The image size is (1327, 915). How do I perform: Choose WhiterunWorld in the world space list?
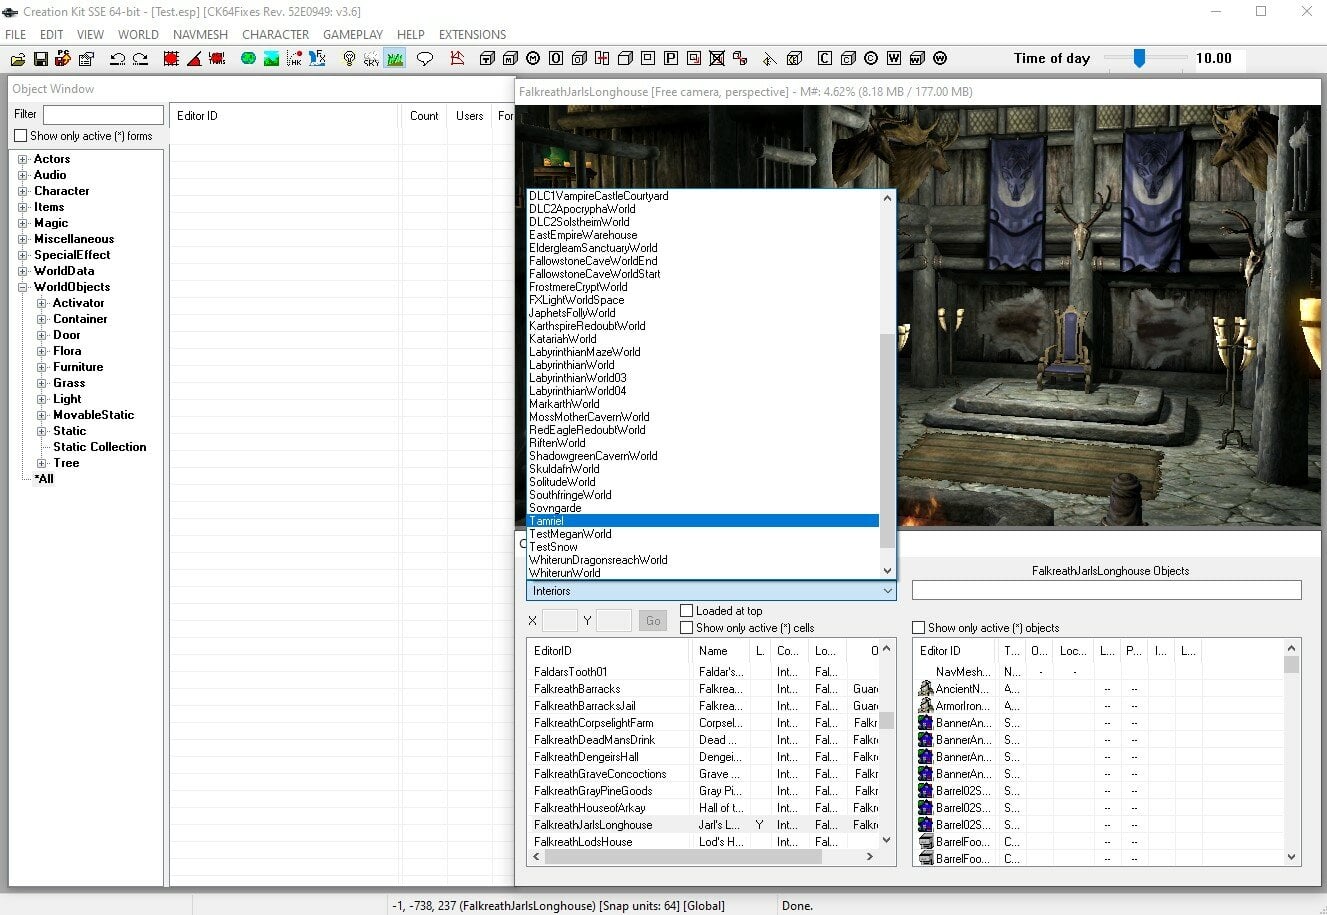pos(703,573)
